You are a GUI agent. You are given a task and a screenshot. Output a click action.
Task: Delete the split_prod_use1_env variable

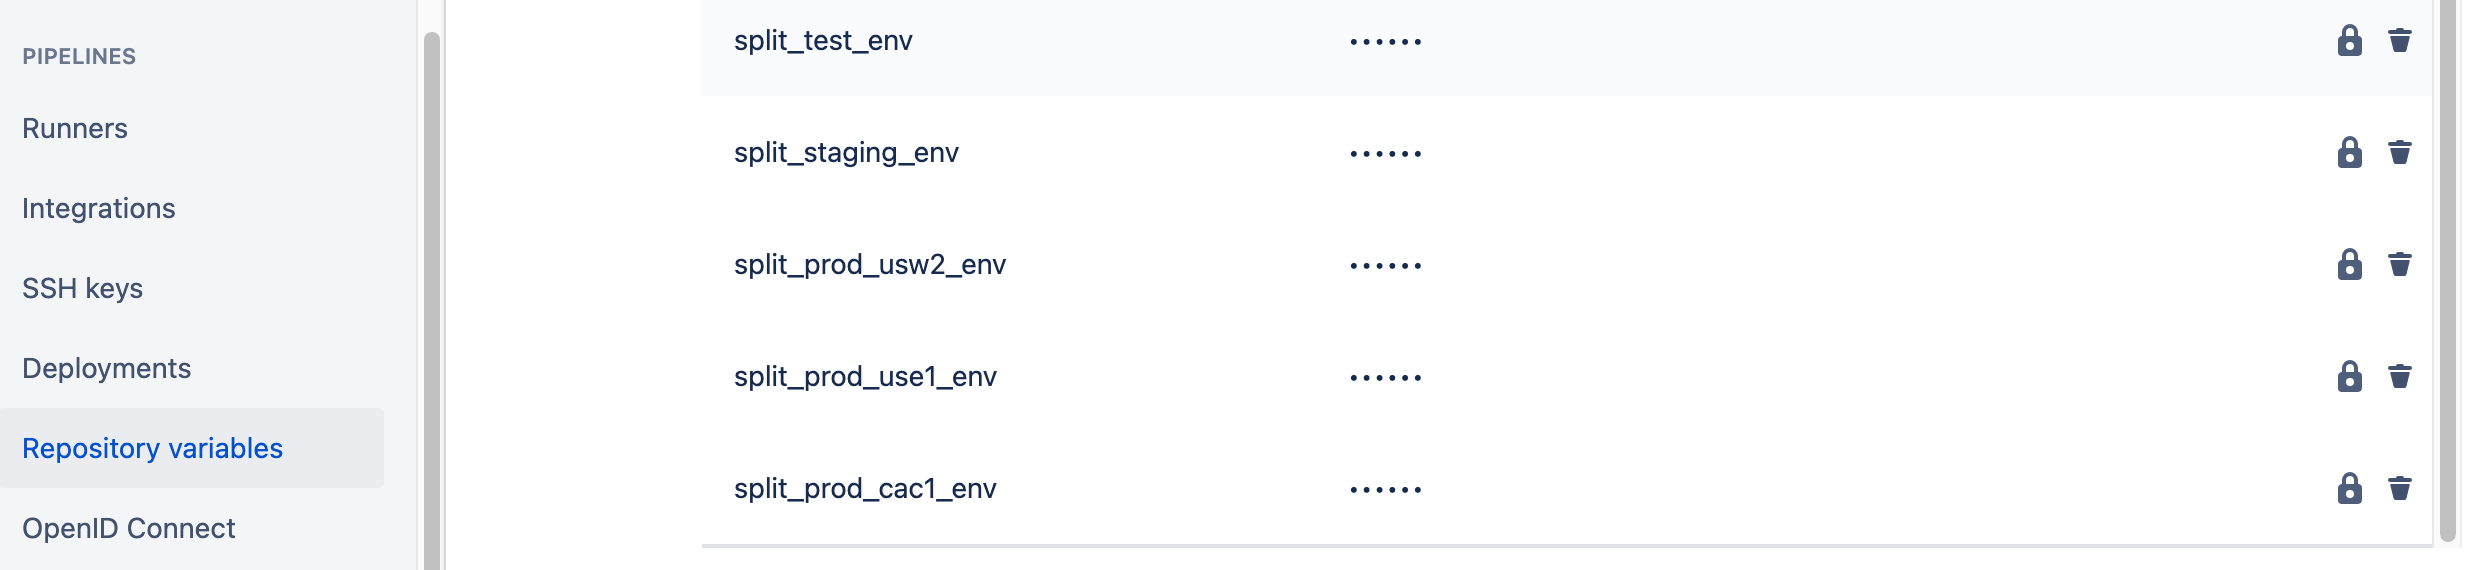pos(2399,377)
